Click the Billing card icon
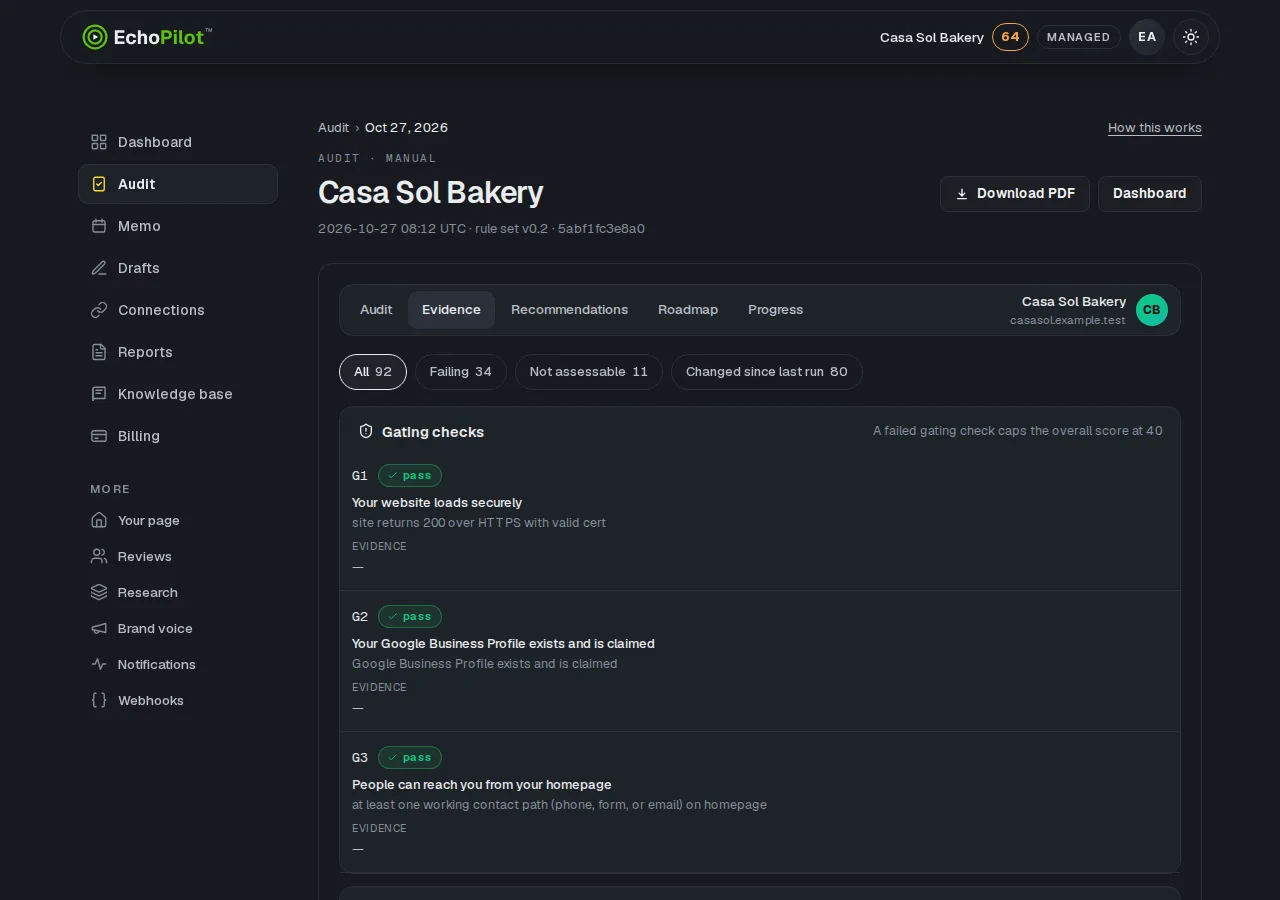 pyautogui.click(x=99, y=436)
